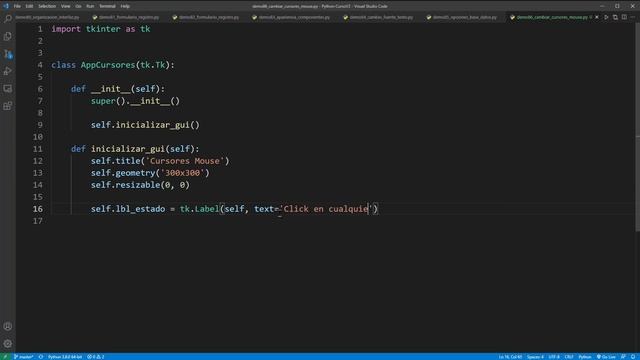
Task: Open the Selection menu
Action: (47, 6)
